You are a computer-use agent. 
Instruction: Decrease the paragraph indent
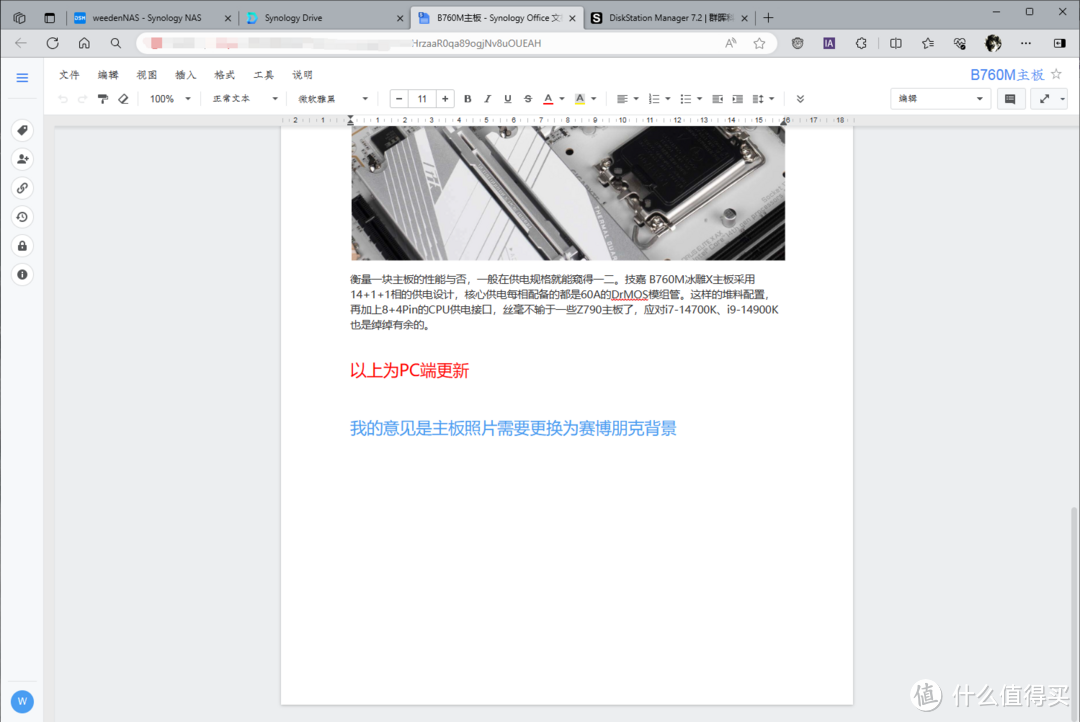tap(717, 99)
